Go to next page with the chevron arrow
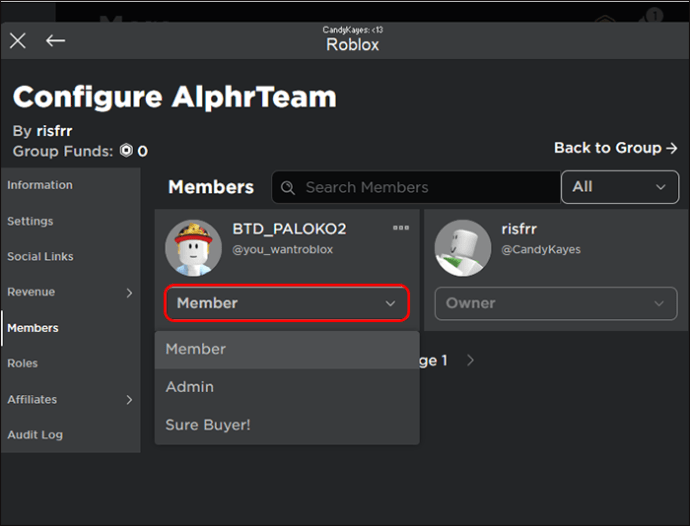This screenshot has width=690, height=526. pos(470,360)
